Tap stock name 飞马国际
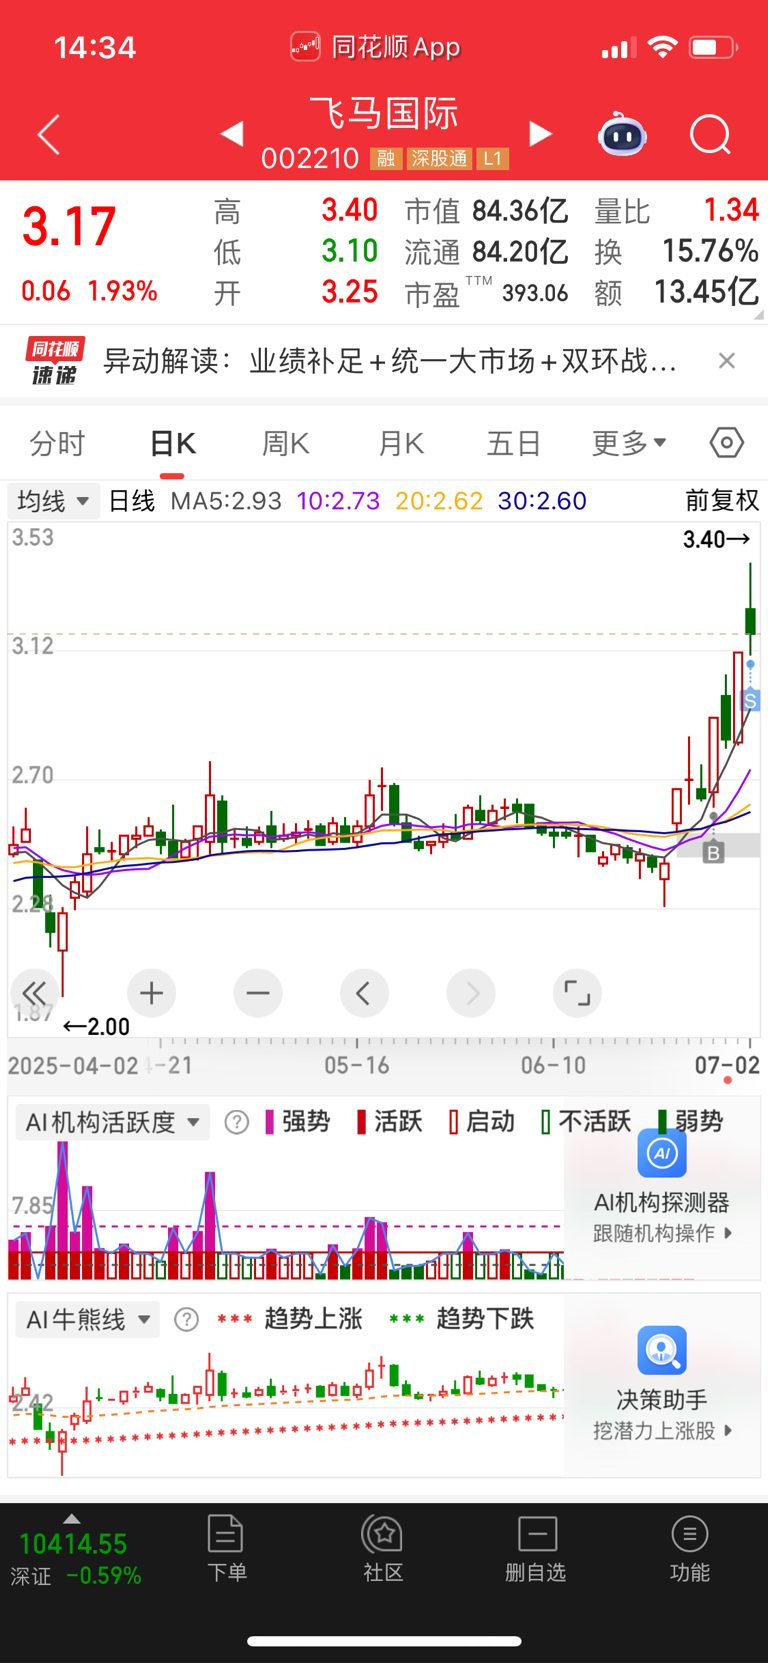The height and width of the screenshot is (1663, 768). point(384,114)
